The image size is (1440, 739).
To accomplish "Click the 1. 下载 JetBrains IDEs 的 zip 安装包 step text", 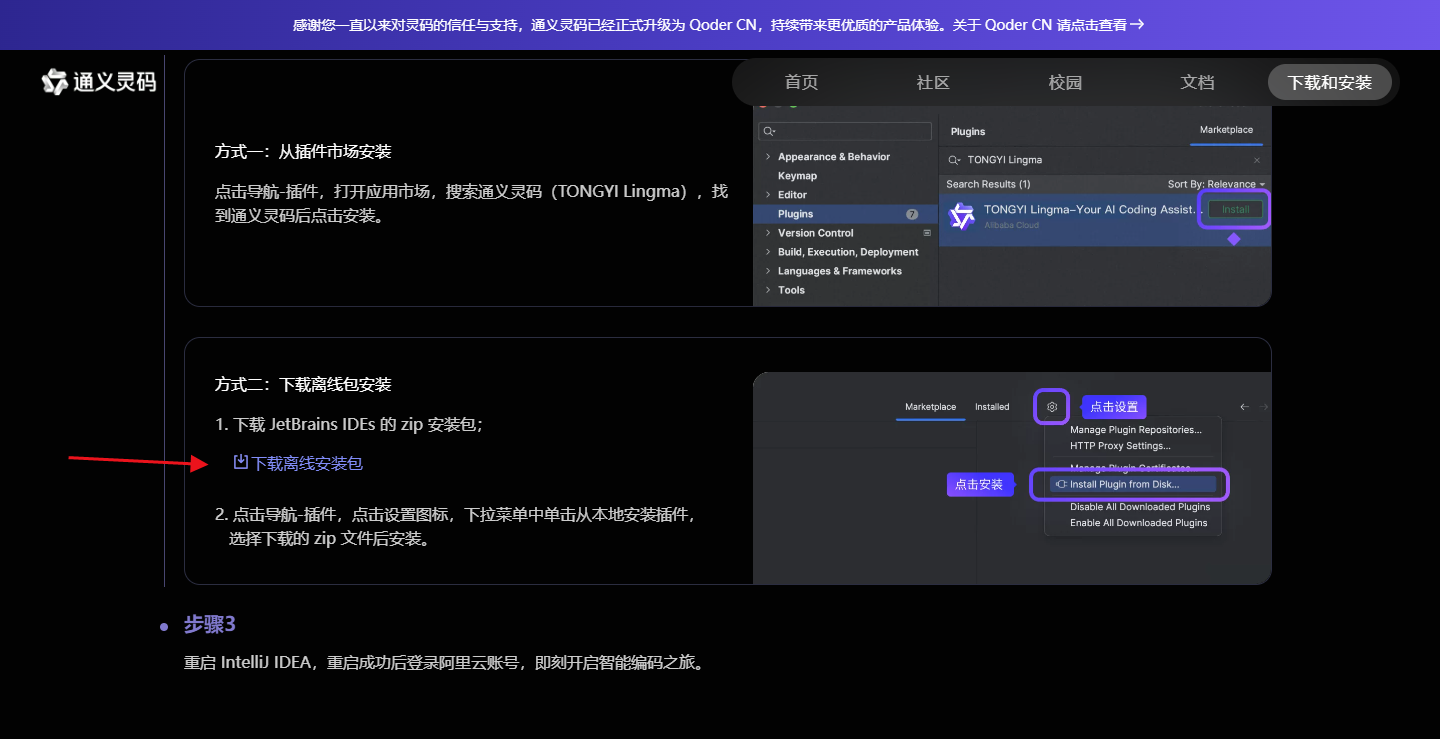I will [x=349, y=424].
